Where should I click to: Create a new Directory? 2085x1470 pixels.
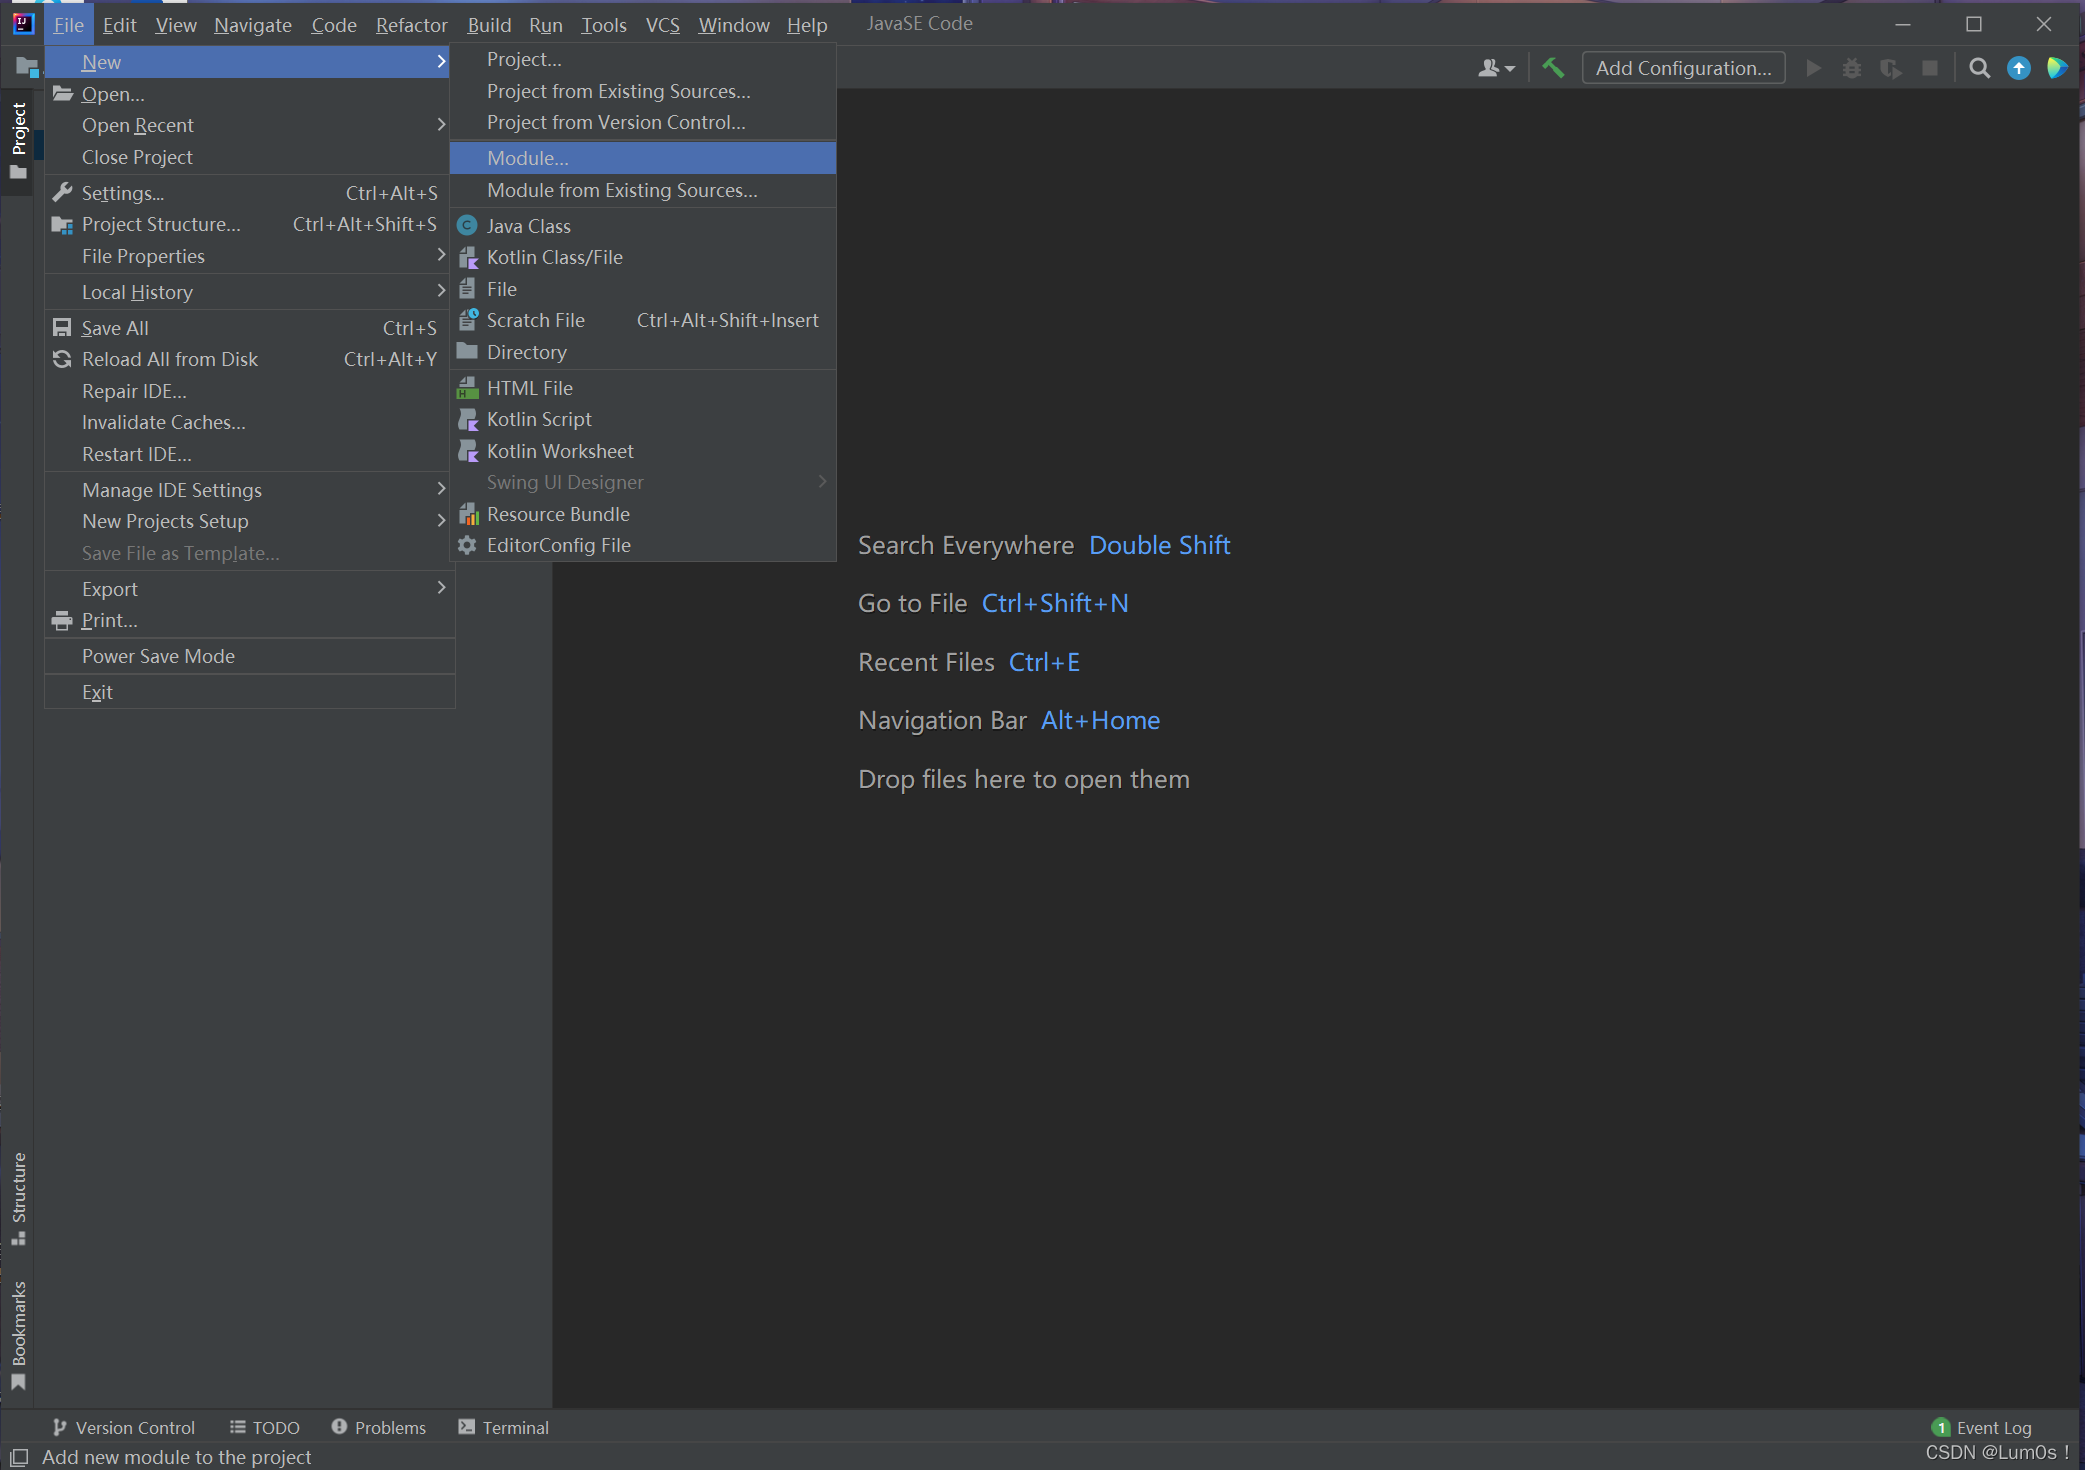click(643, 352)
